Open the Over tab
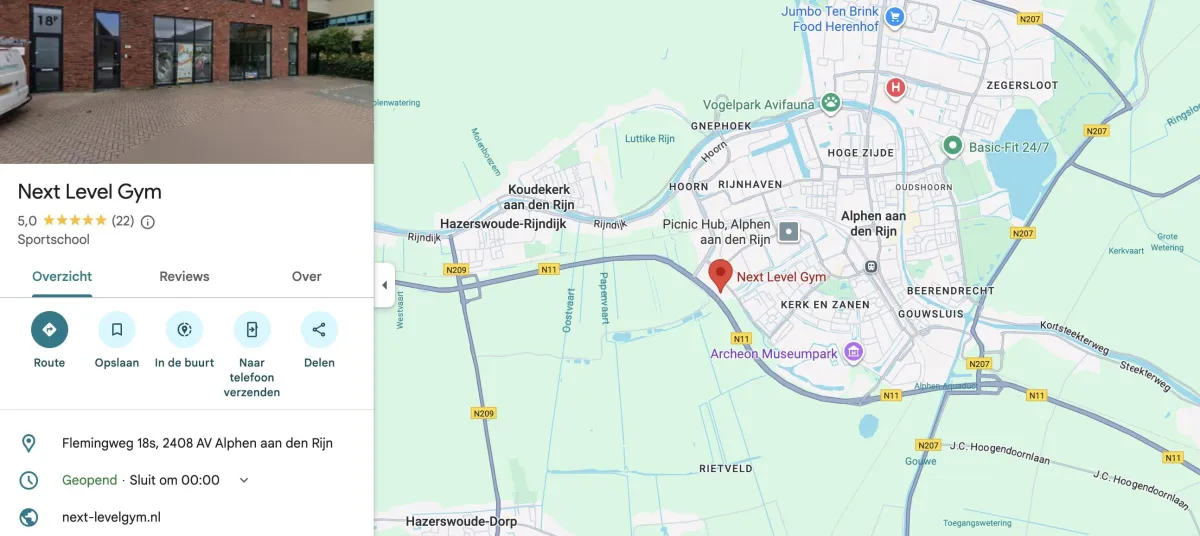 (x=307, y=277)
